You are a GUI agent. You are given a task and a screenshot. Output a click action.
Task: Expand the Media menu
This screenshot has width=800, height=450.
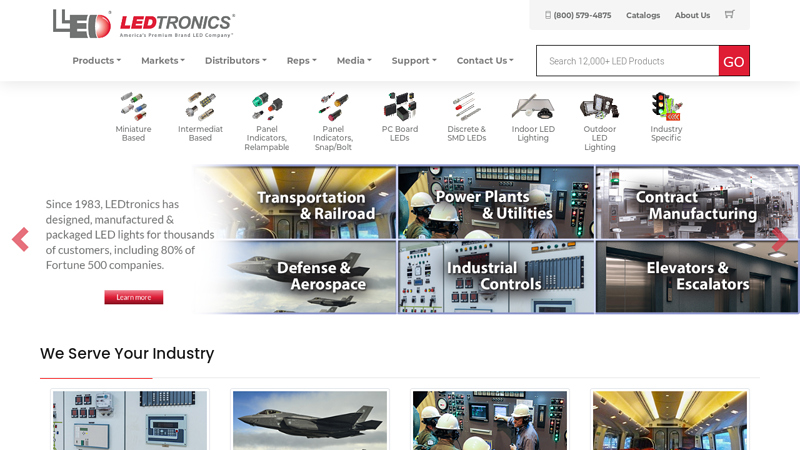(354, 61)
